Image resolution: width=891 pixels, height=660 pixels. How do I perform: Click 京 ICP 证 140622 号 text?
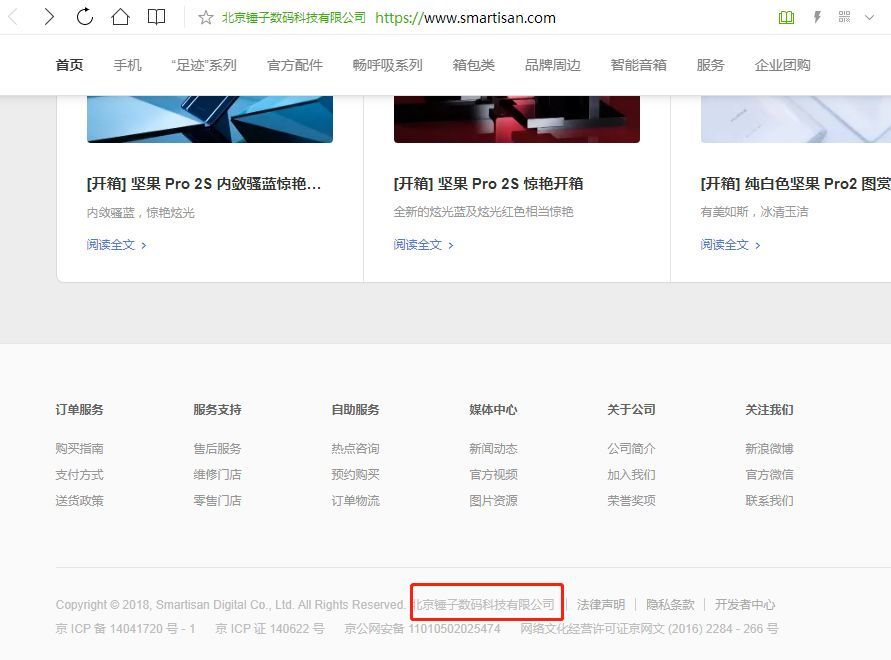pos(270,629)
